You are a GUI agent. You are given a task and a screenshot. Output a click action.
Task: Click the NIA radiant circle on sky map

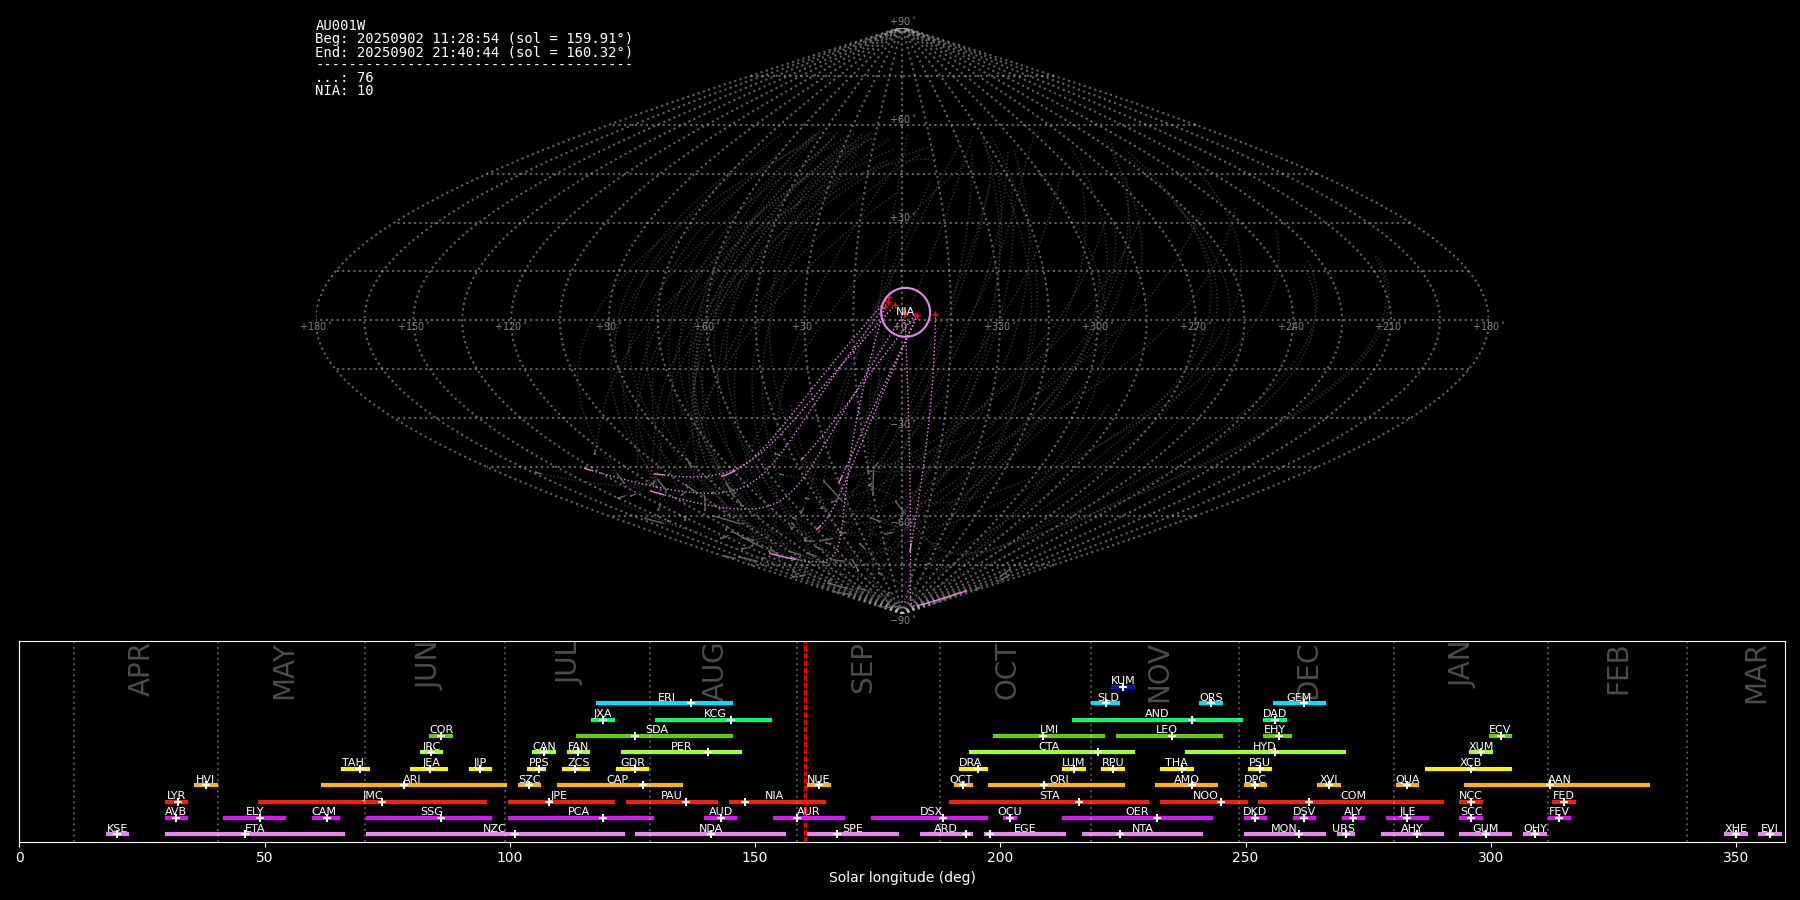tap(905, 312)
